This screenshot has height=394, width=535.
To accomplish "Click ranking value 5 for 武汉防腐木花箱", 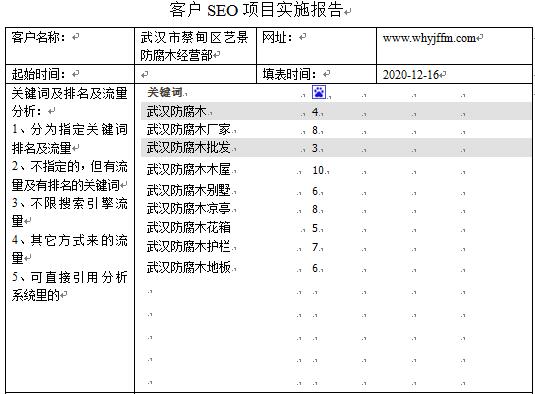I will click(x=315, y=228).
